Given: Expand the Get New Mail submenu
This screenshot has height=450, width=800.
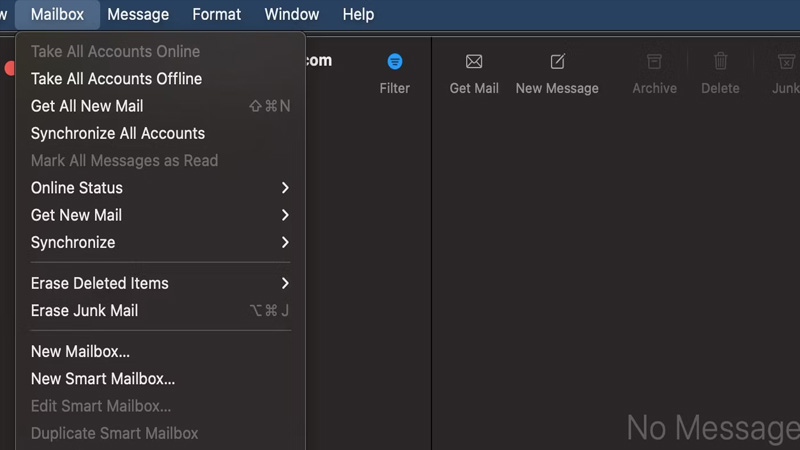Looking at the screenshot, I should point(285,215).
